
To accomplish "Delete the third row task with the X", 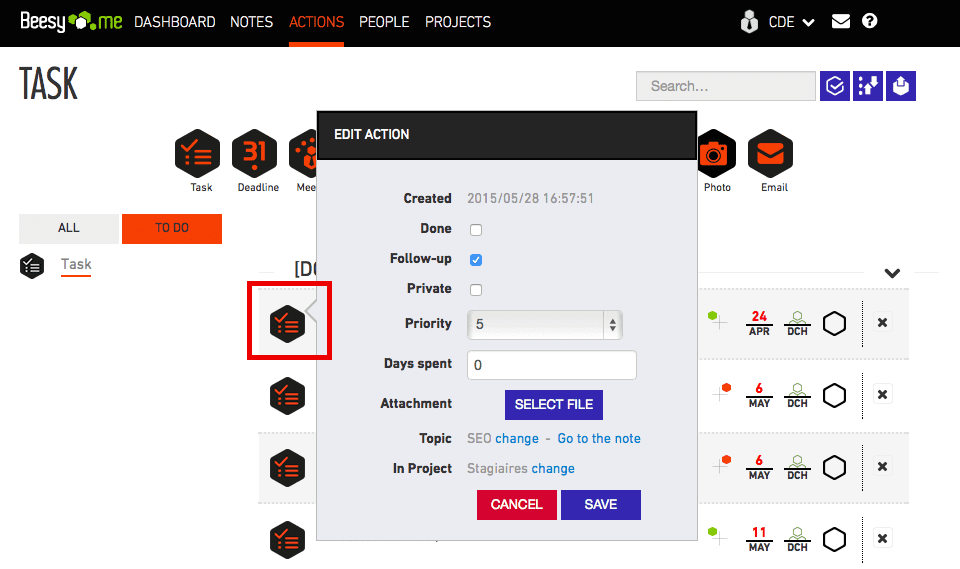I will pyautogui.click(x=882, y=467).
